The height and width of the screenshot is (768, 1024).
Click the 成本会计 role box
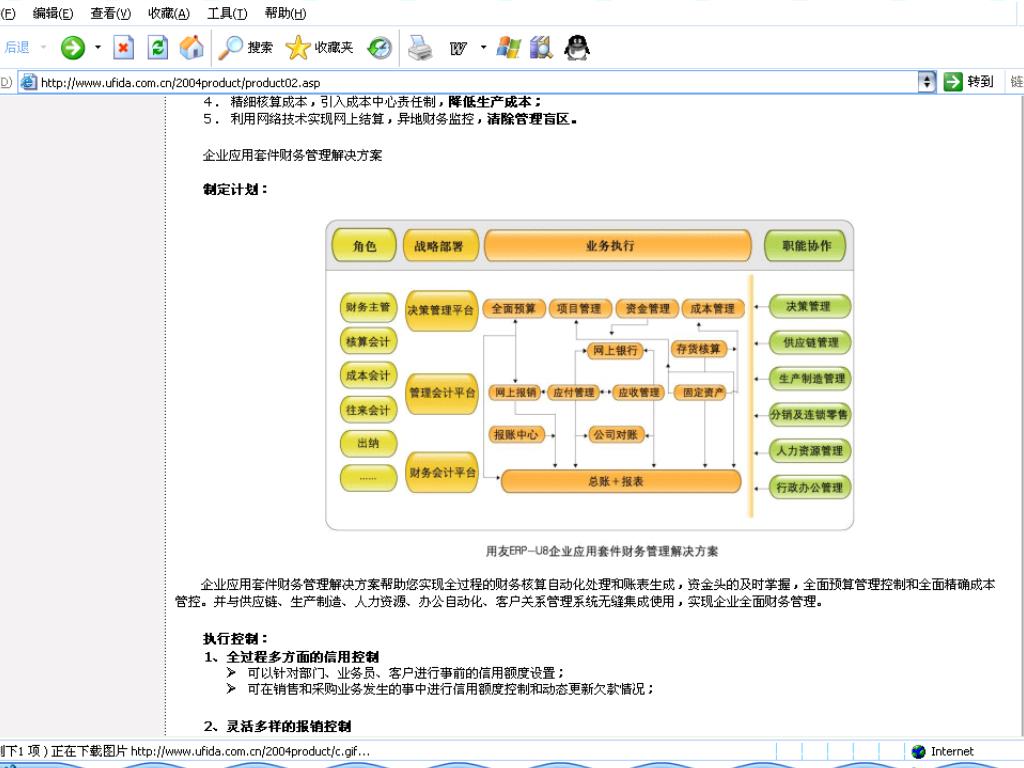click(x=368, y=376)
